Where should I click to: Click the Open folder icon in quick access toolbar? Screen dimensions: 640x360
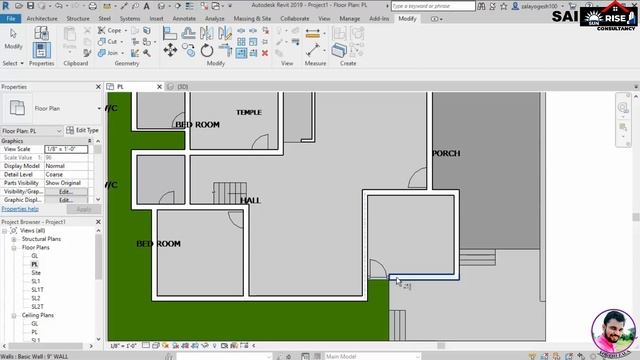pyautogui.click(x=19, y=6)
